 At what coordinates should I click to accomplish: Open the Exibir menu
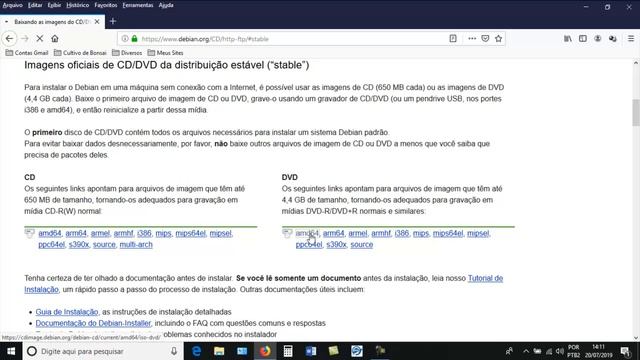(x=54, y=5)
